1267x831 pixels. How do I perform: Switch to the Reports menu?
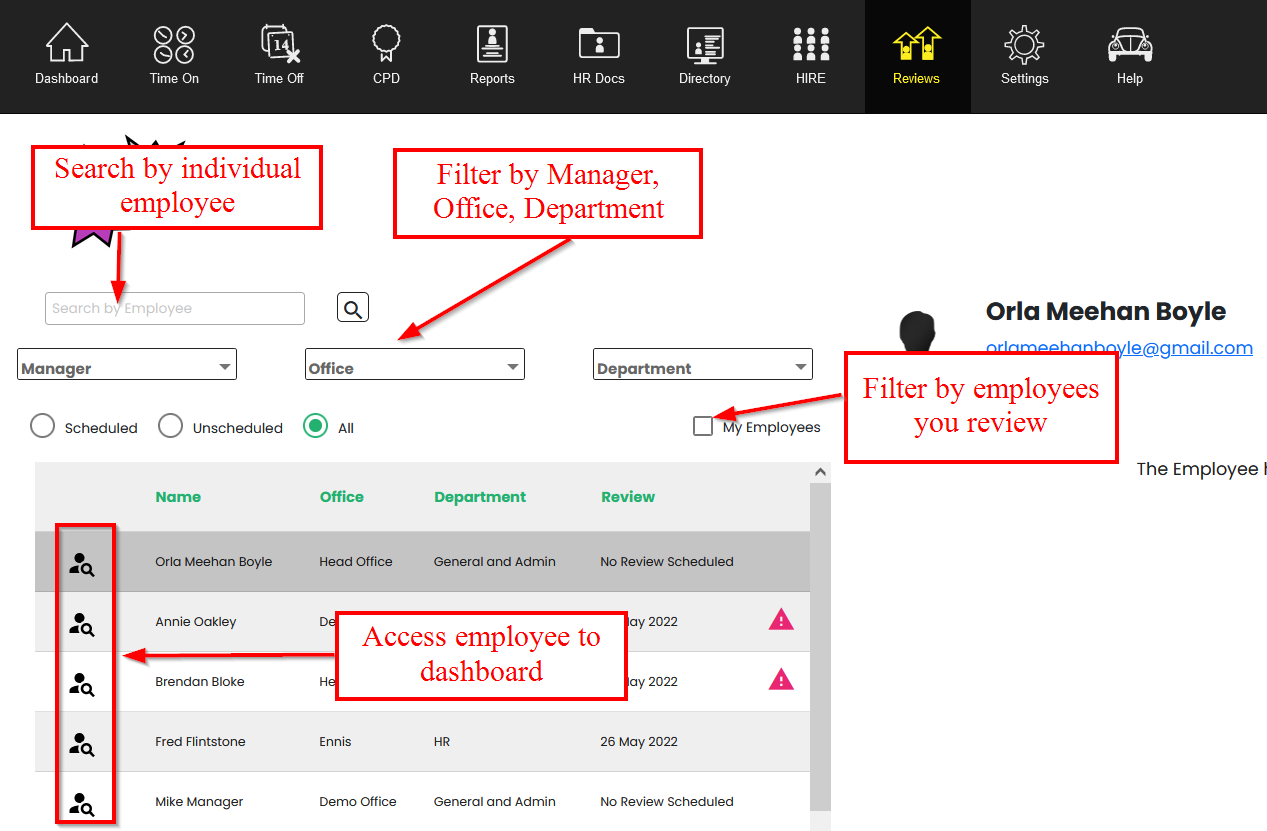492,56
